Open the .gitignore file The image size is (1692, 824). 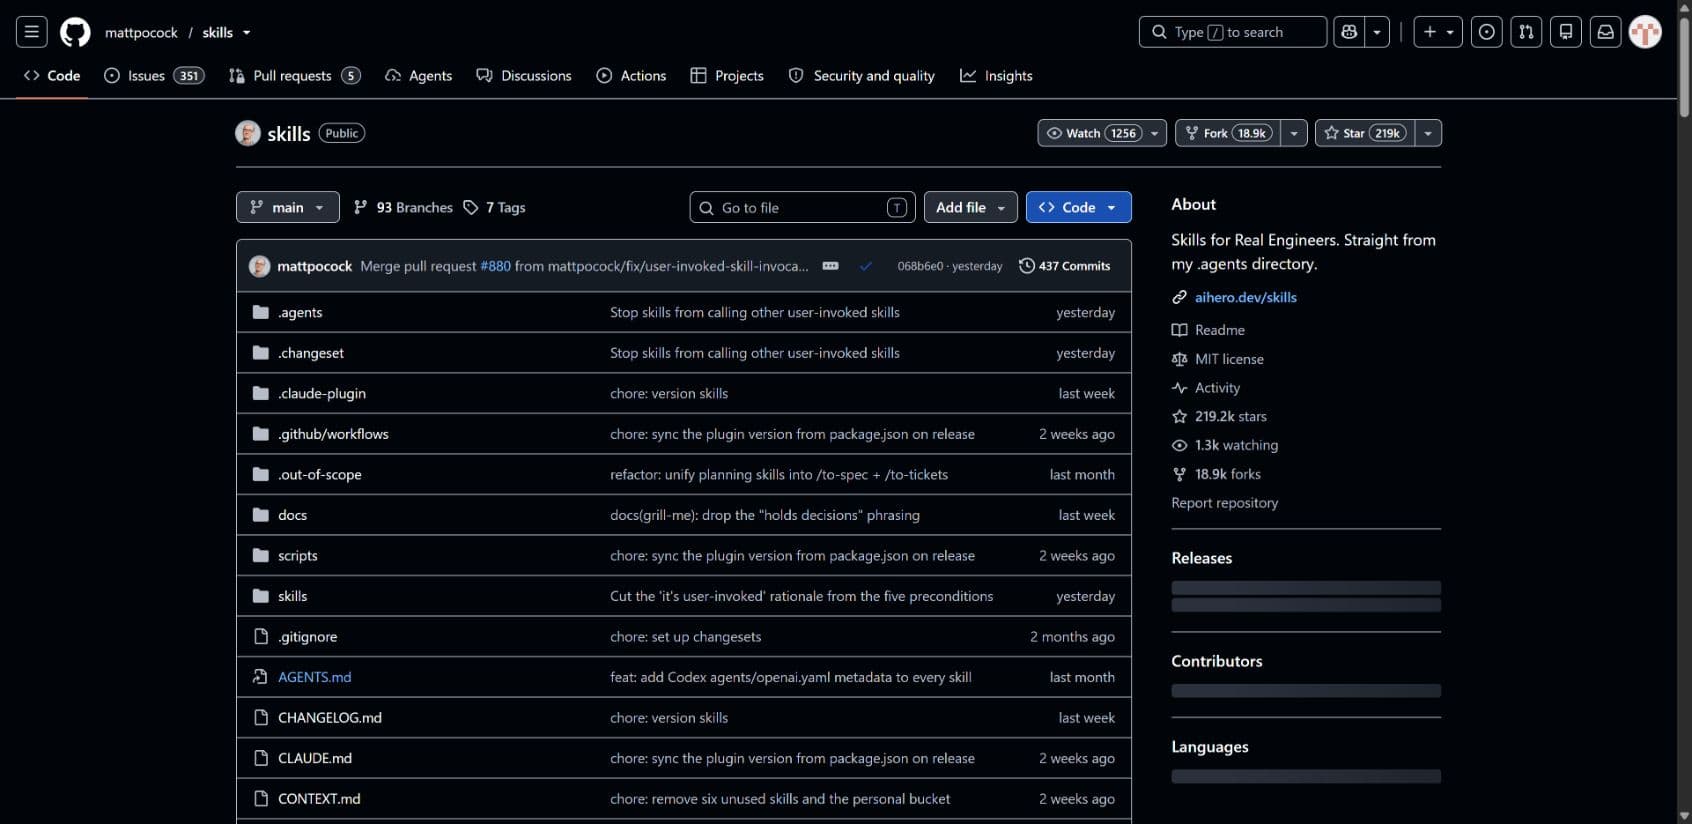[x=308, y=636]
